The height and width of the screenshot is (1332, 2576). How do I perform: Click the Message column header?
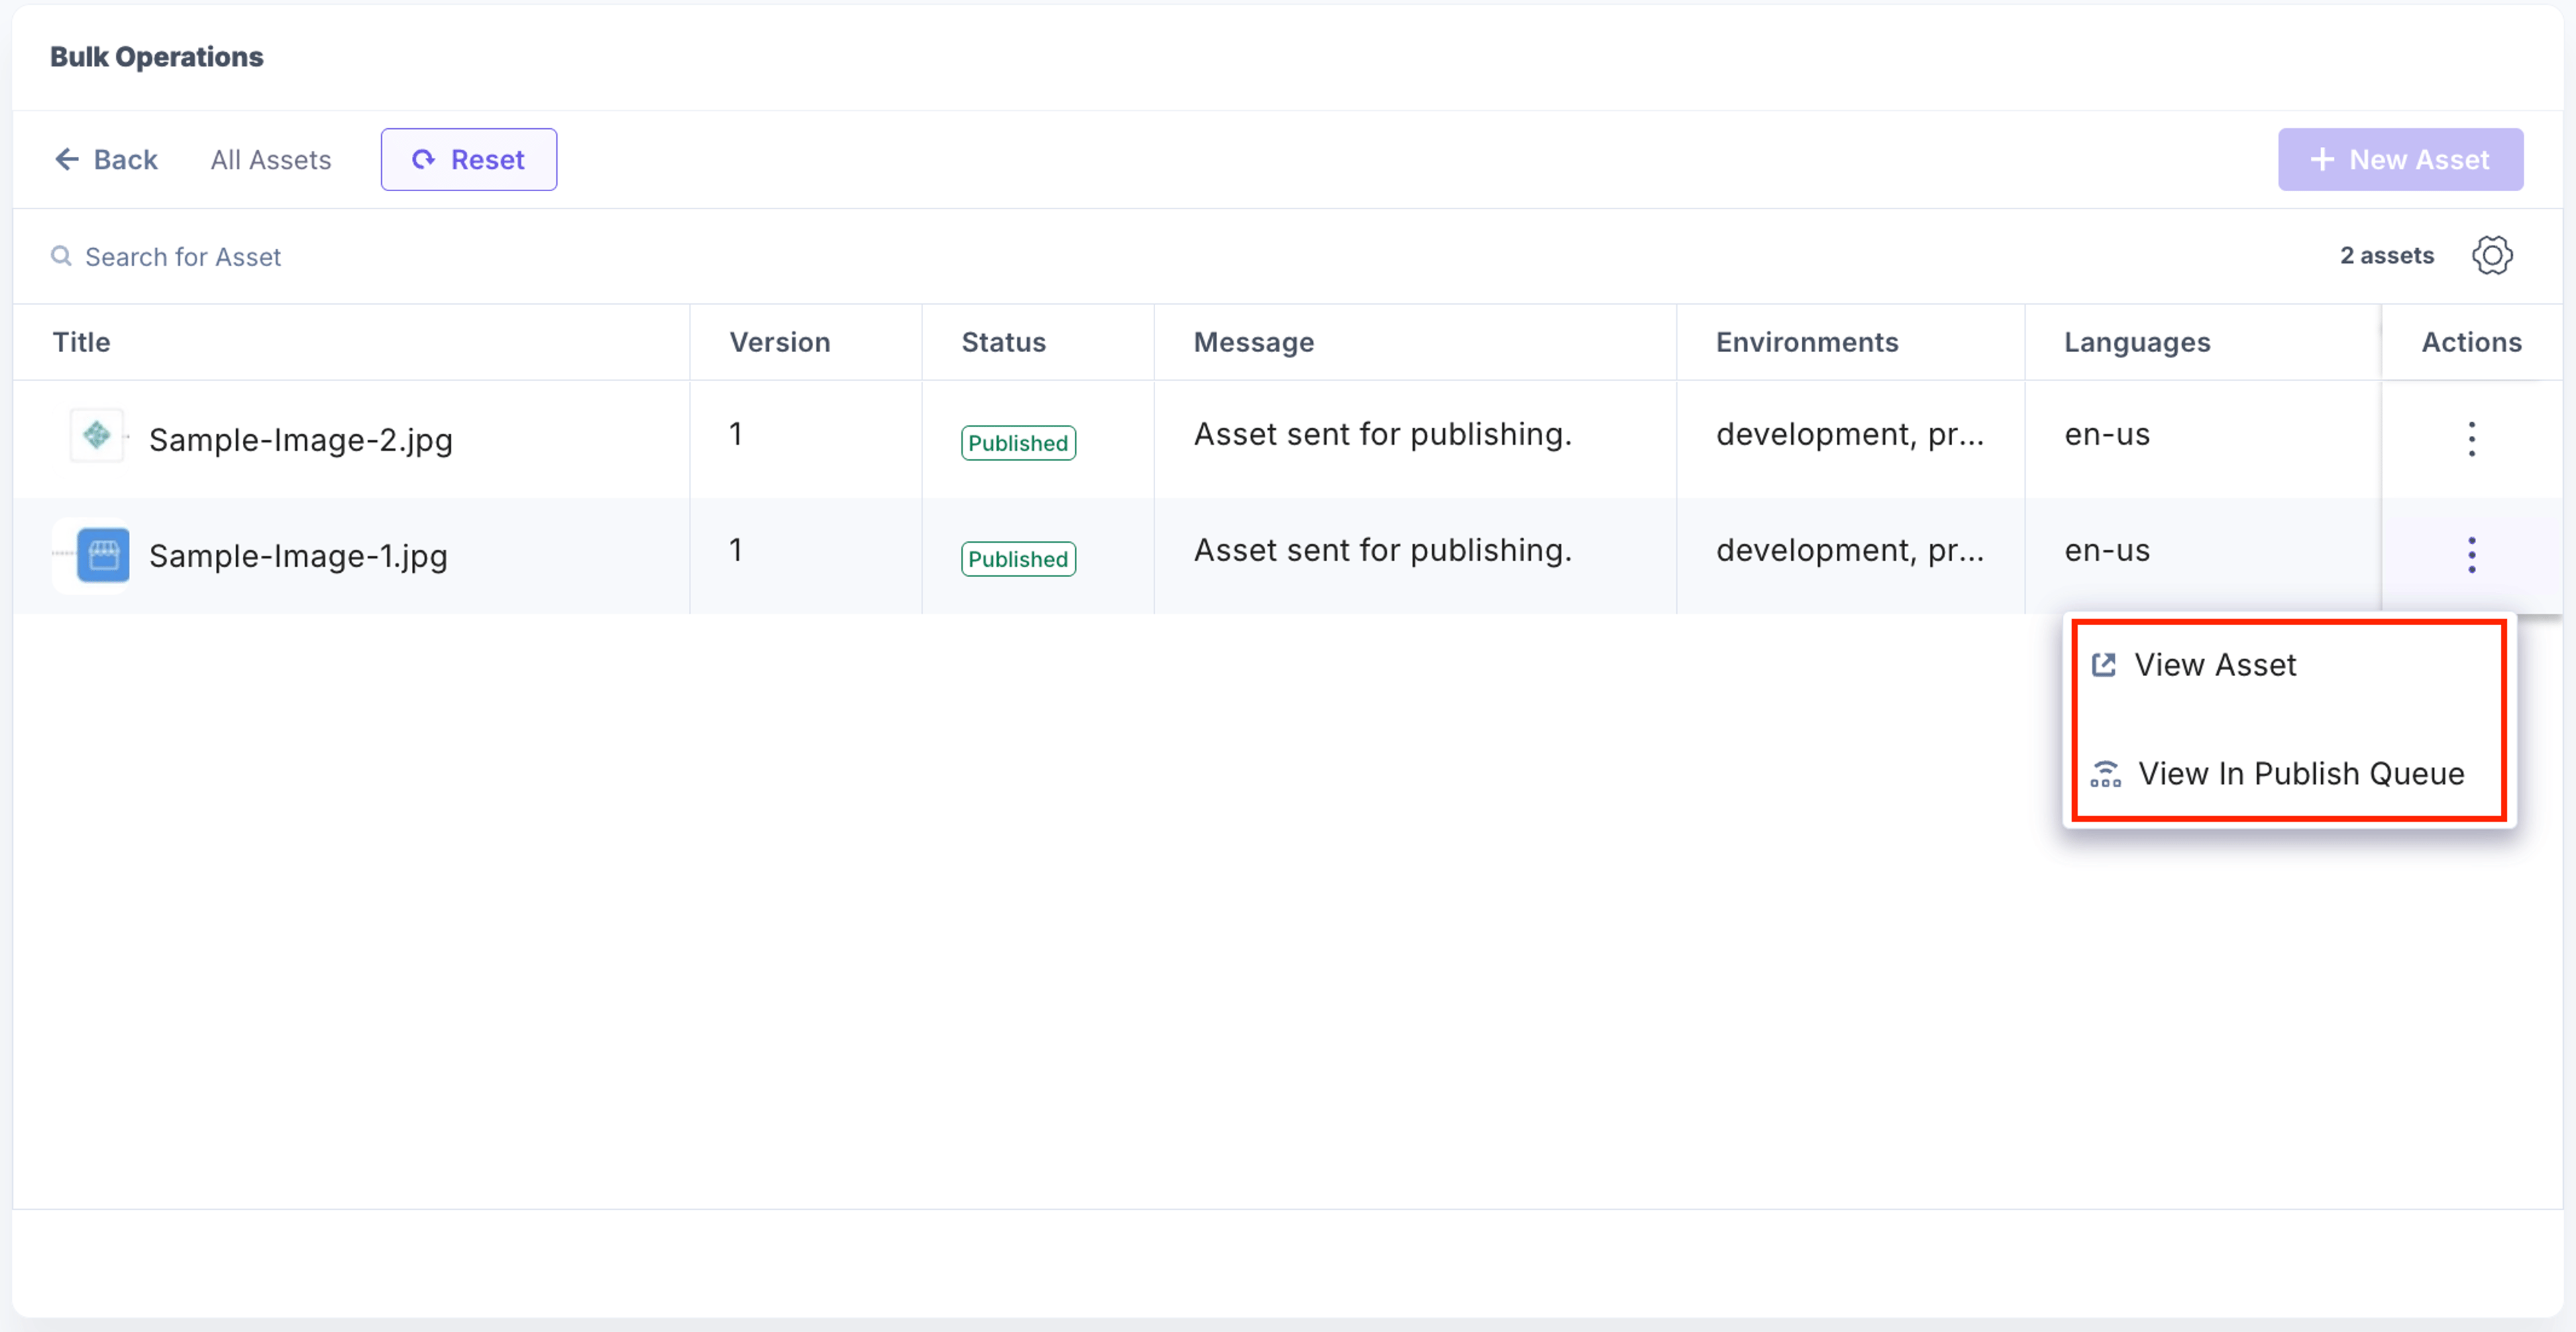[x=1254, y=342]
